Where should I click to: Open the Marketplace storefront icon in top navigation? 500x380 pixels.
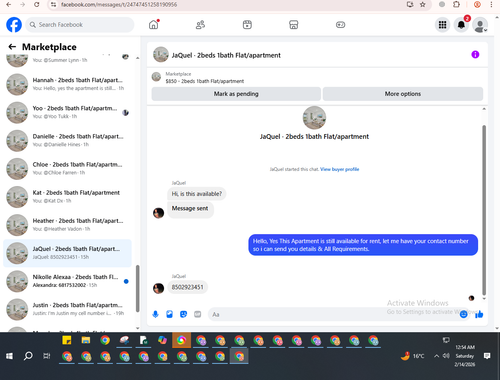tap(294, 25)
